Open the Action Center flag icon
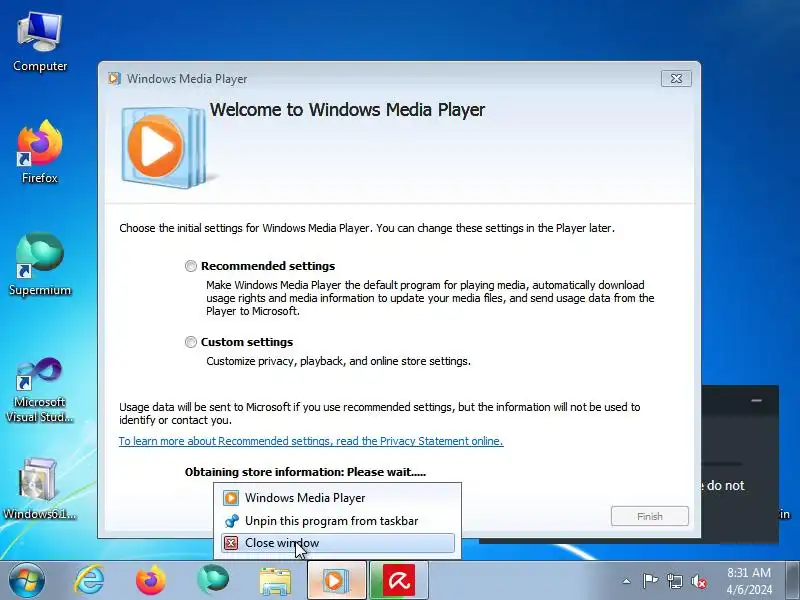800x600 pixels. tap(650, 581)
